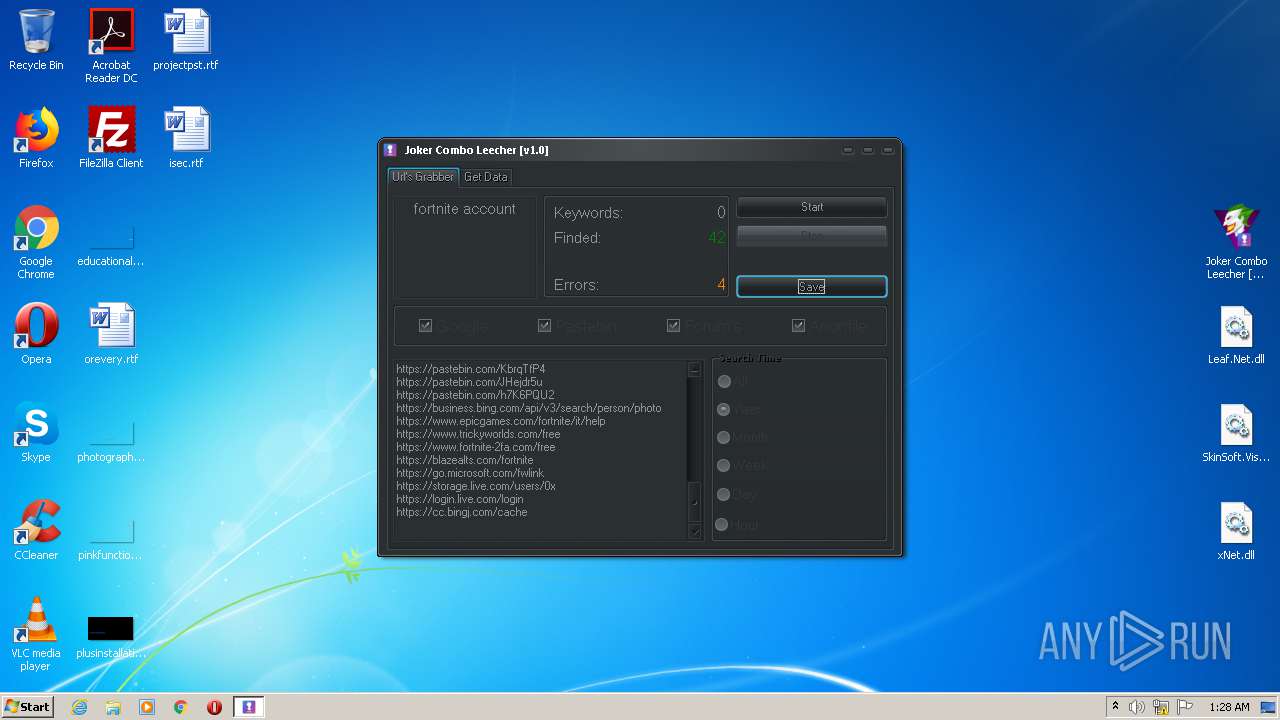Select blazealts.com/fortnite URL row
The width and height of the screenshot is (1280, 720).
pos(464,460)
